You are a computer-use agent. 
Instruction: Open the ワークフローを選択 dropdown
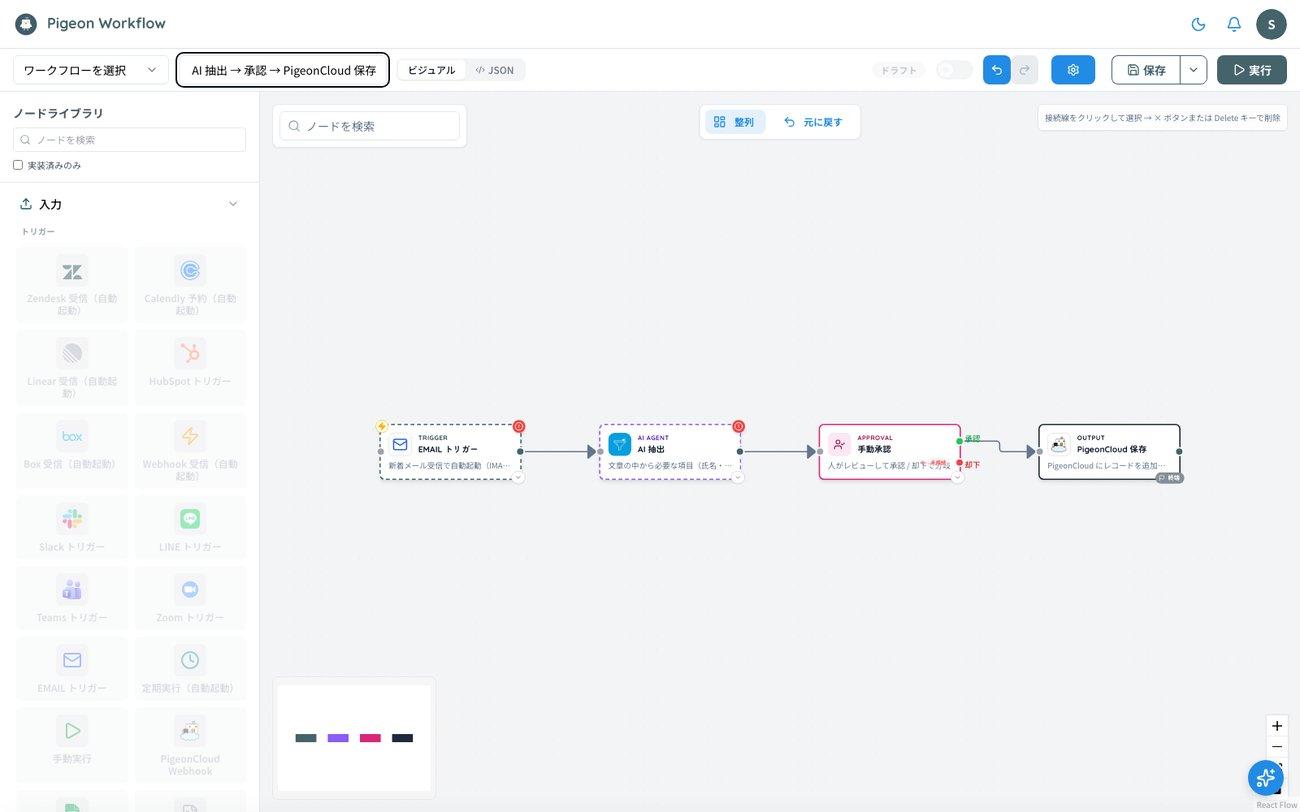tap(91, 70)
